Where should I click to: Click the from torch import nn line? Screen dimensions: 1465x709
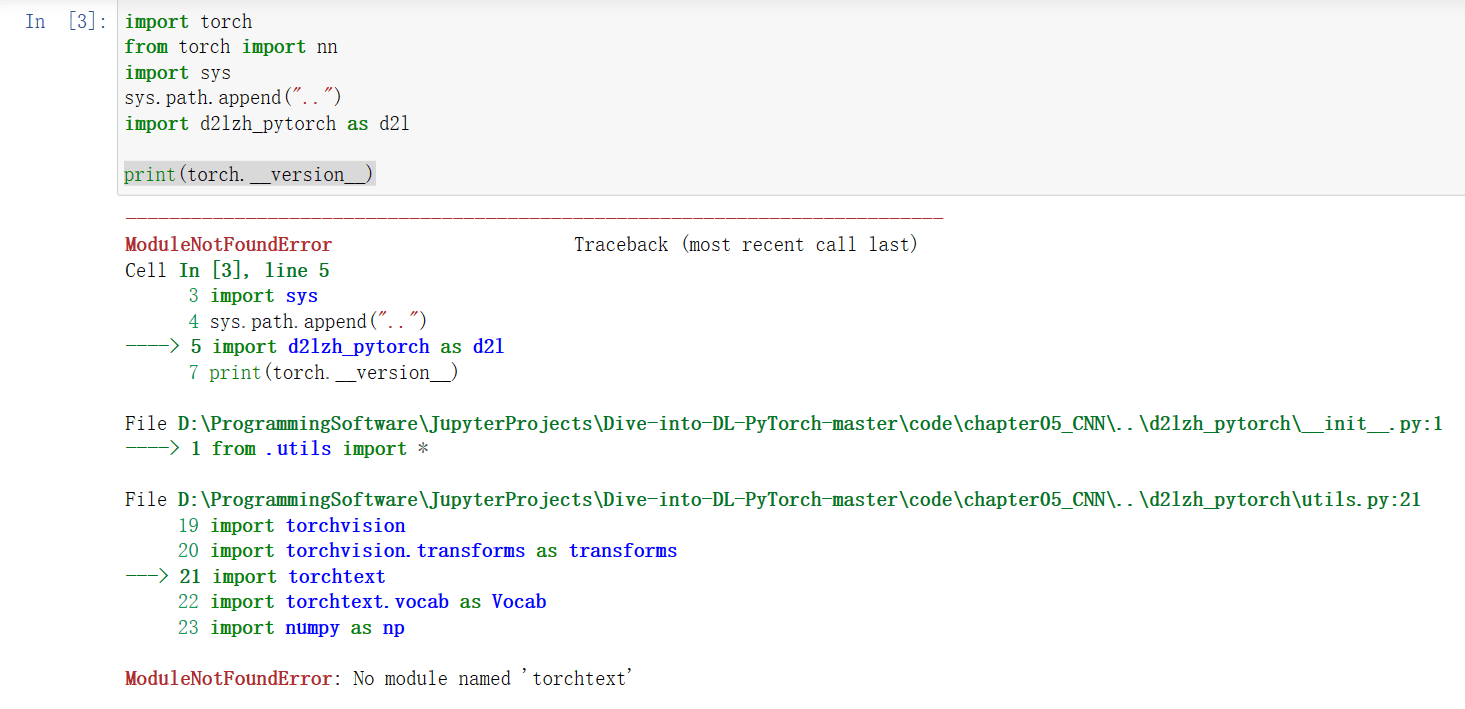click(230, 46)
